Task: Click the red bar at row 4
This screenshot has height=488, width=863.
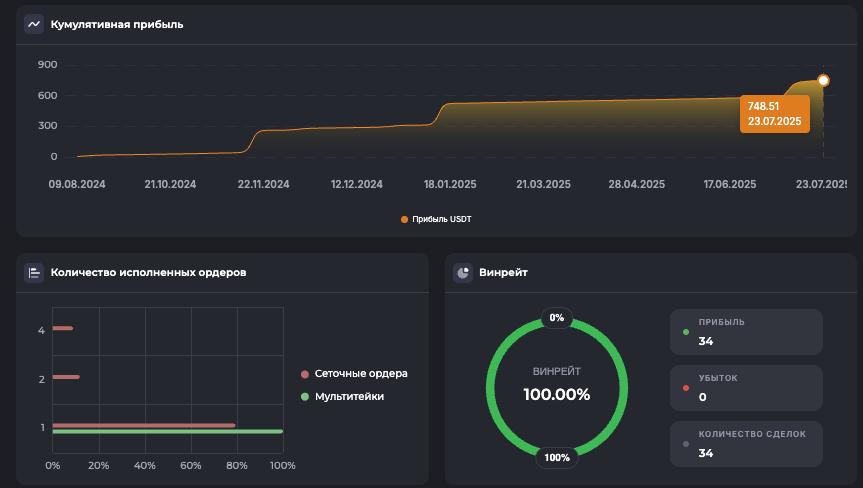Action: pos(62,328)
